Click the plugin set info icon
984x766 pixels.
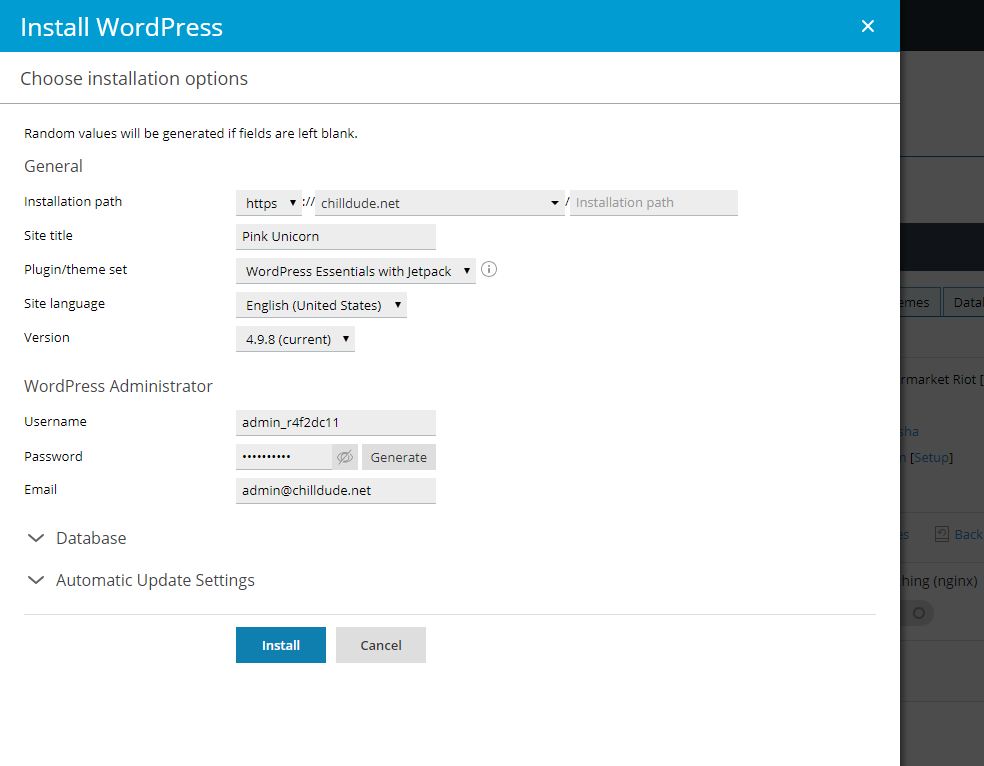pos(489,270)
